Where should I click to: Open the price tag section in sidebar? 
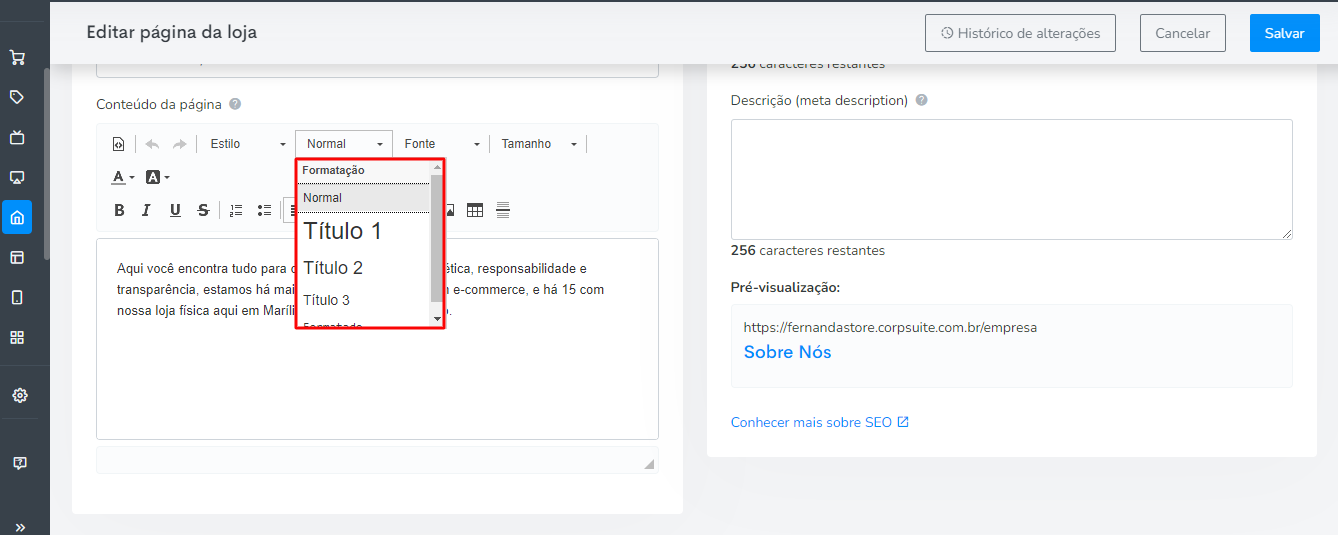click(x=17, y=97)
